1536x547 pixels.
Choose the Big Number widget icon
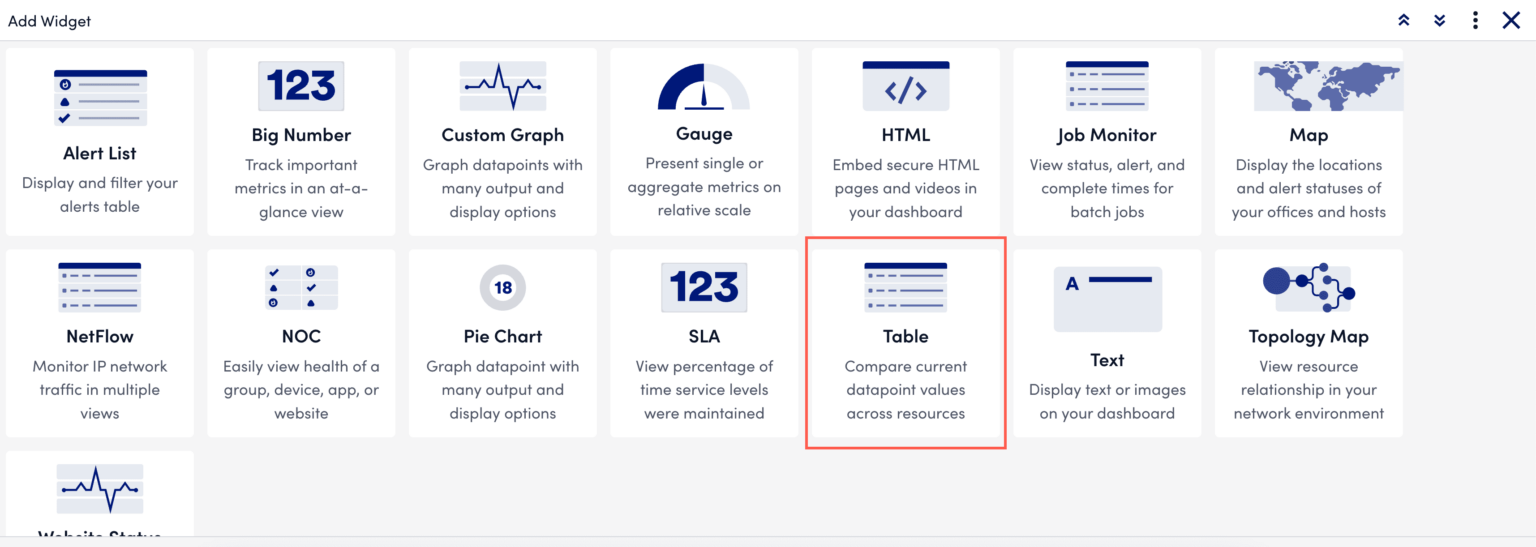click(x=301, y=86)
